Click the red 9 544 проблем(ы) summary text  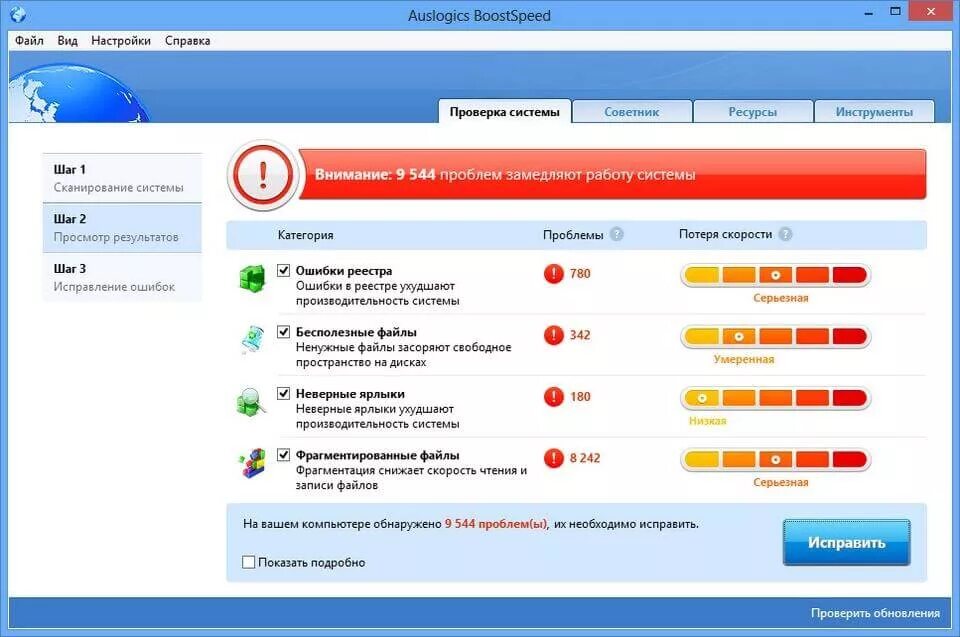(x=497, y=524)
